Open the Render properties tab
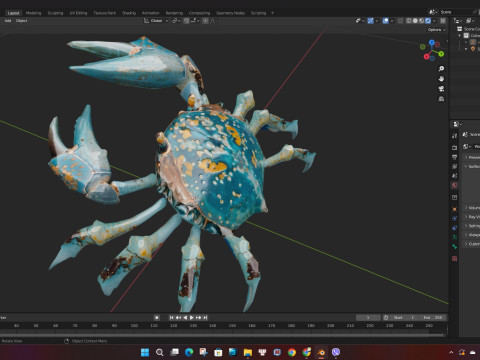480x360 pixels. coord(454,147)
